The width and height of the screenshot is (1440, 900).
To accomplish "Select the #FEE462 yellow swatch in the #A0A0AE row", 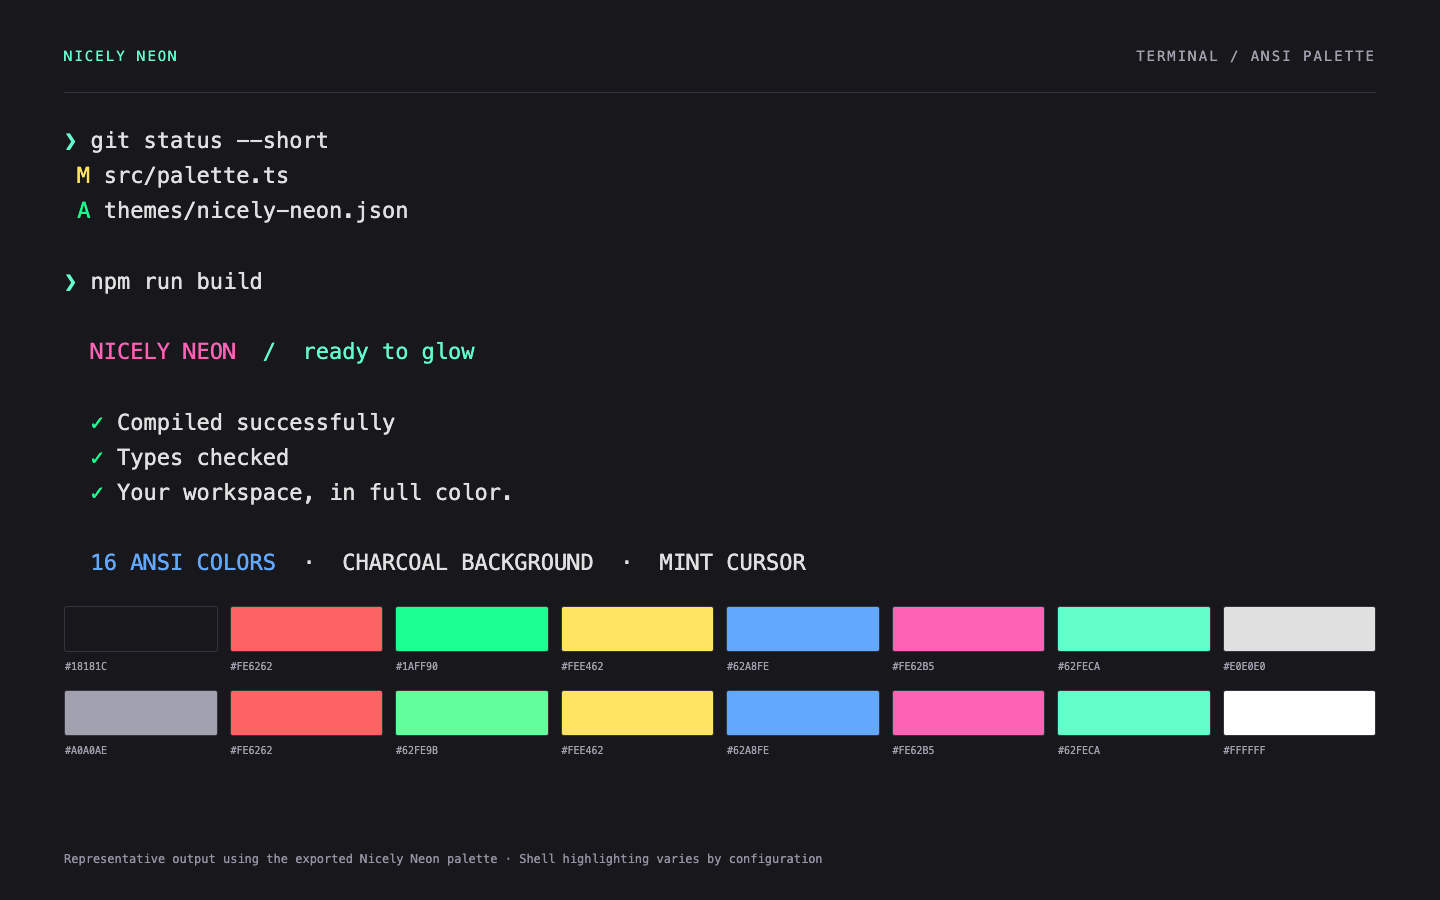I will pos(637,713).
